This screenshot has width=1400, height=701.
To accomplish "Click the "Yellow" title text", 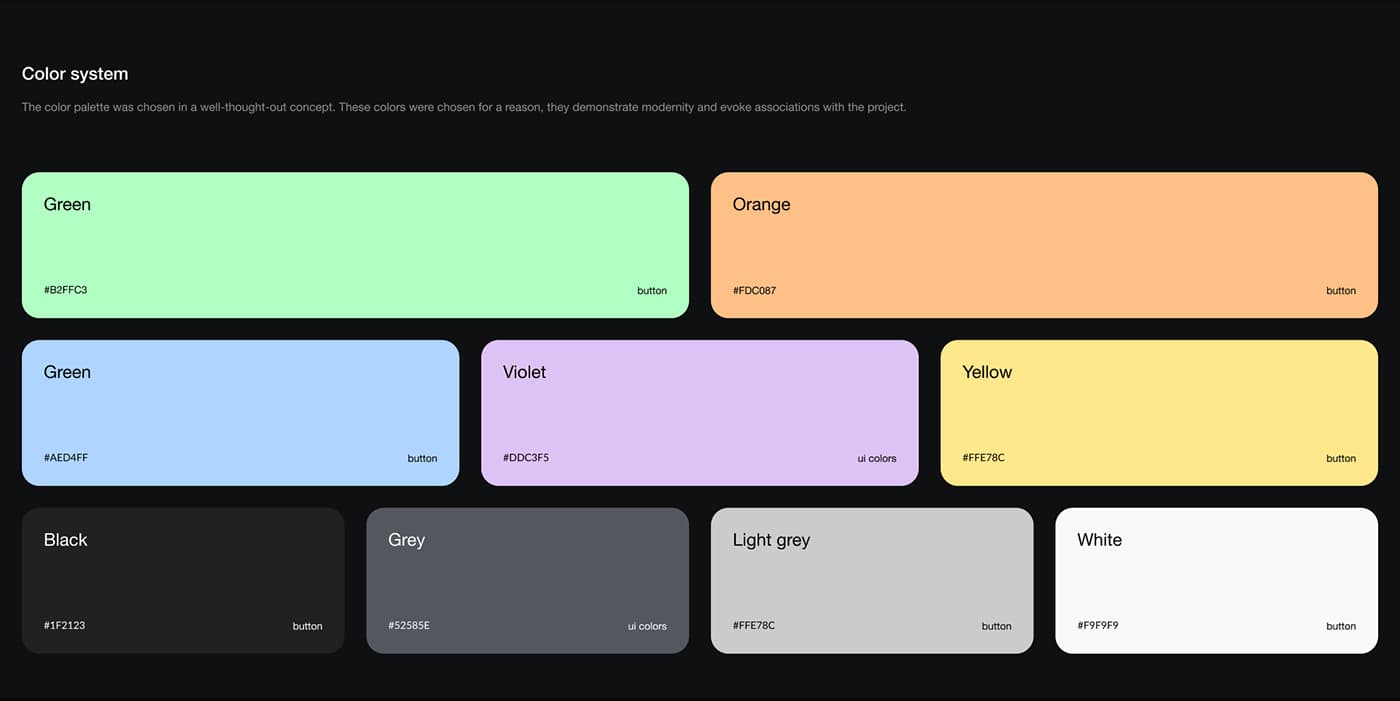I will [987, 372].
